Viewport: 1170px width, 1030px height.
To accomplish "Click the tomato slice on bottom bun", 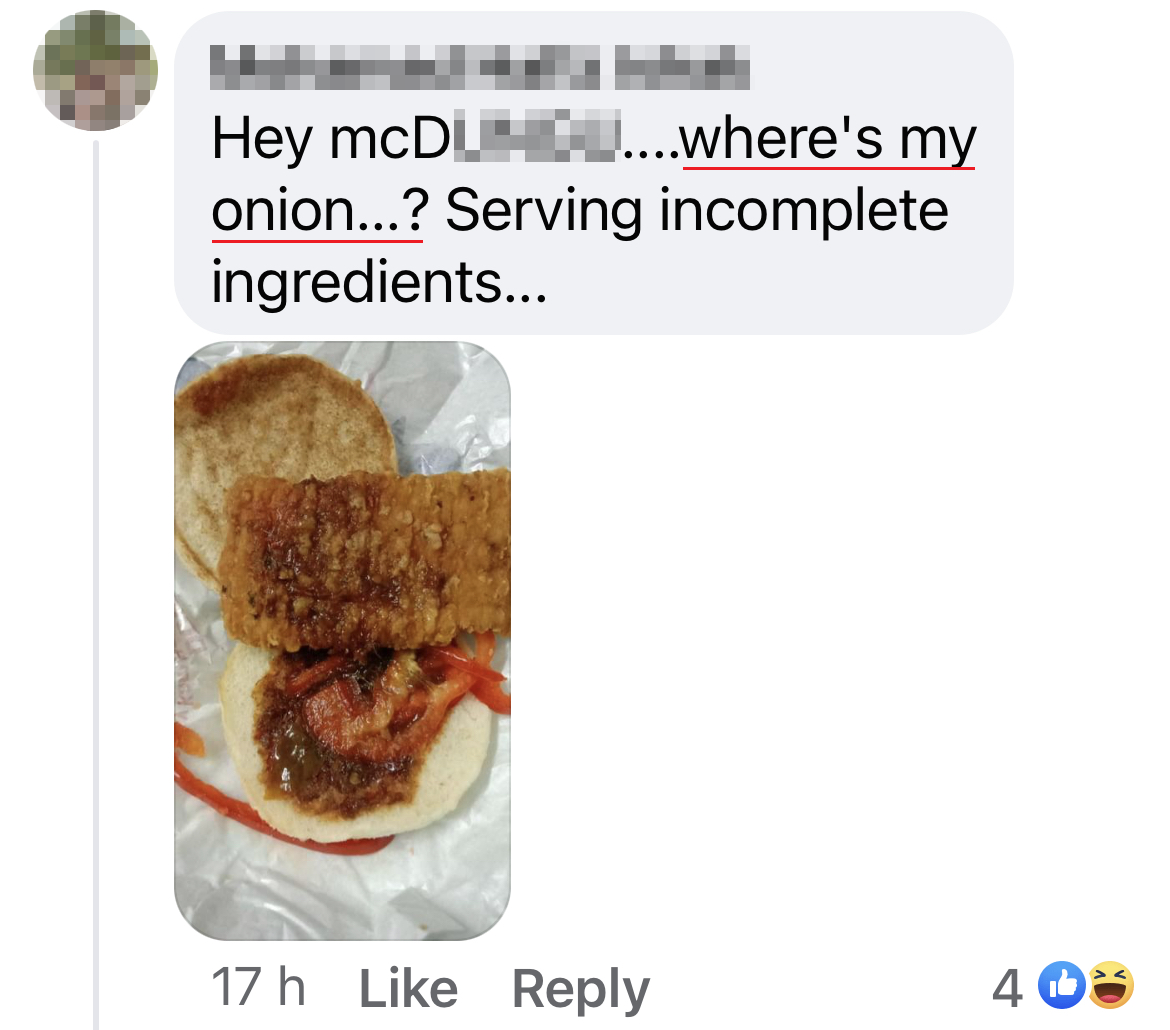I will [x=364, y=715].
